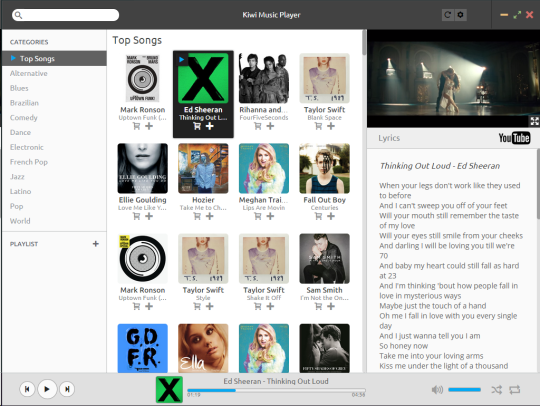This screenshot has width=540, height=406.
Task: Open Electronic category
Action: click(x=54, y=147)
